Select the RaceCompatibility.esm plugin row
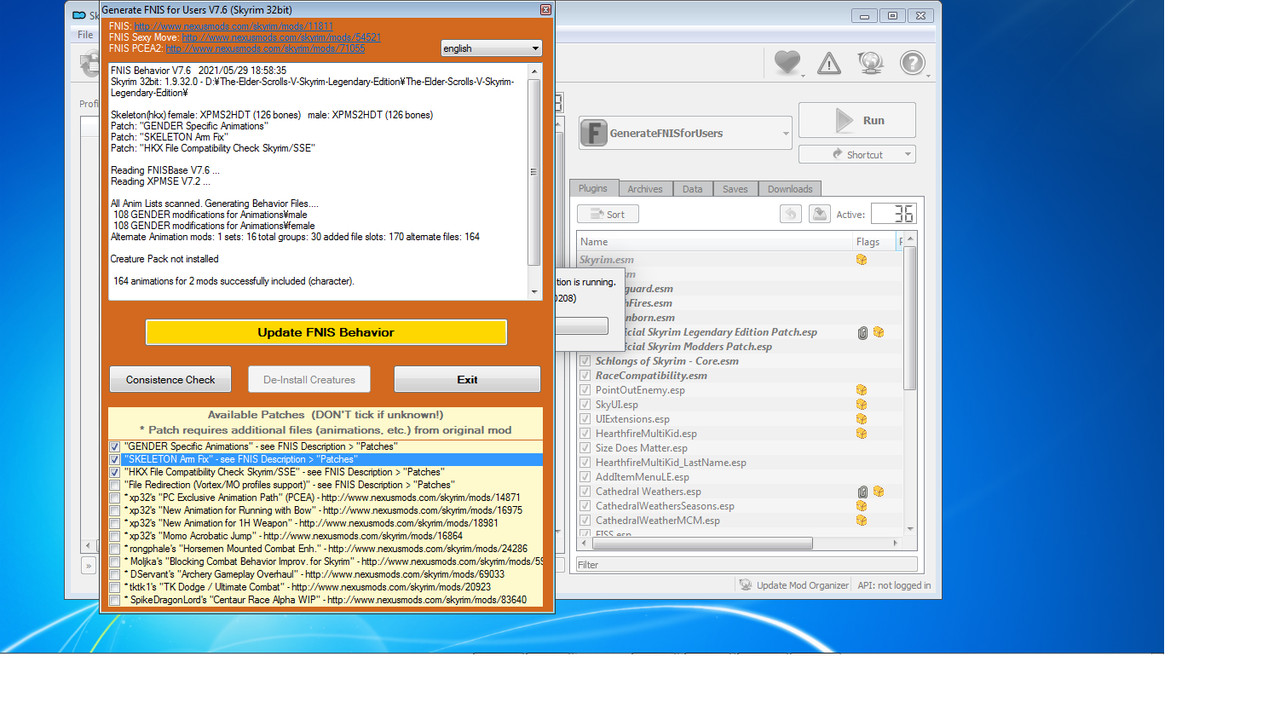 point(740,376)
